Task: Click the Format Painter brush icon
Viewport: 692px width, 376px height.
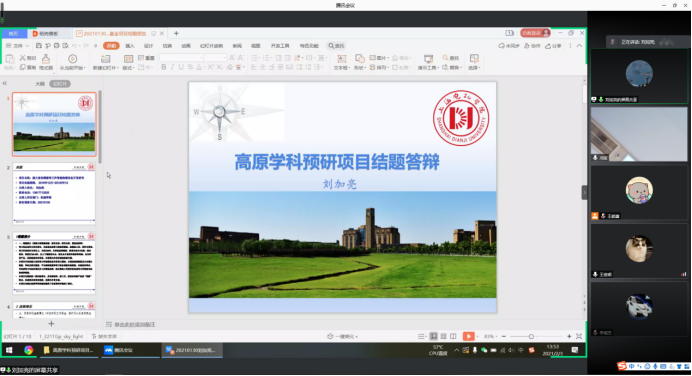Action: tap(46, 62)
